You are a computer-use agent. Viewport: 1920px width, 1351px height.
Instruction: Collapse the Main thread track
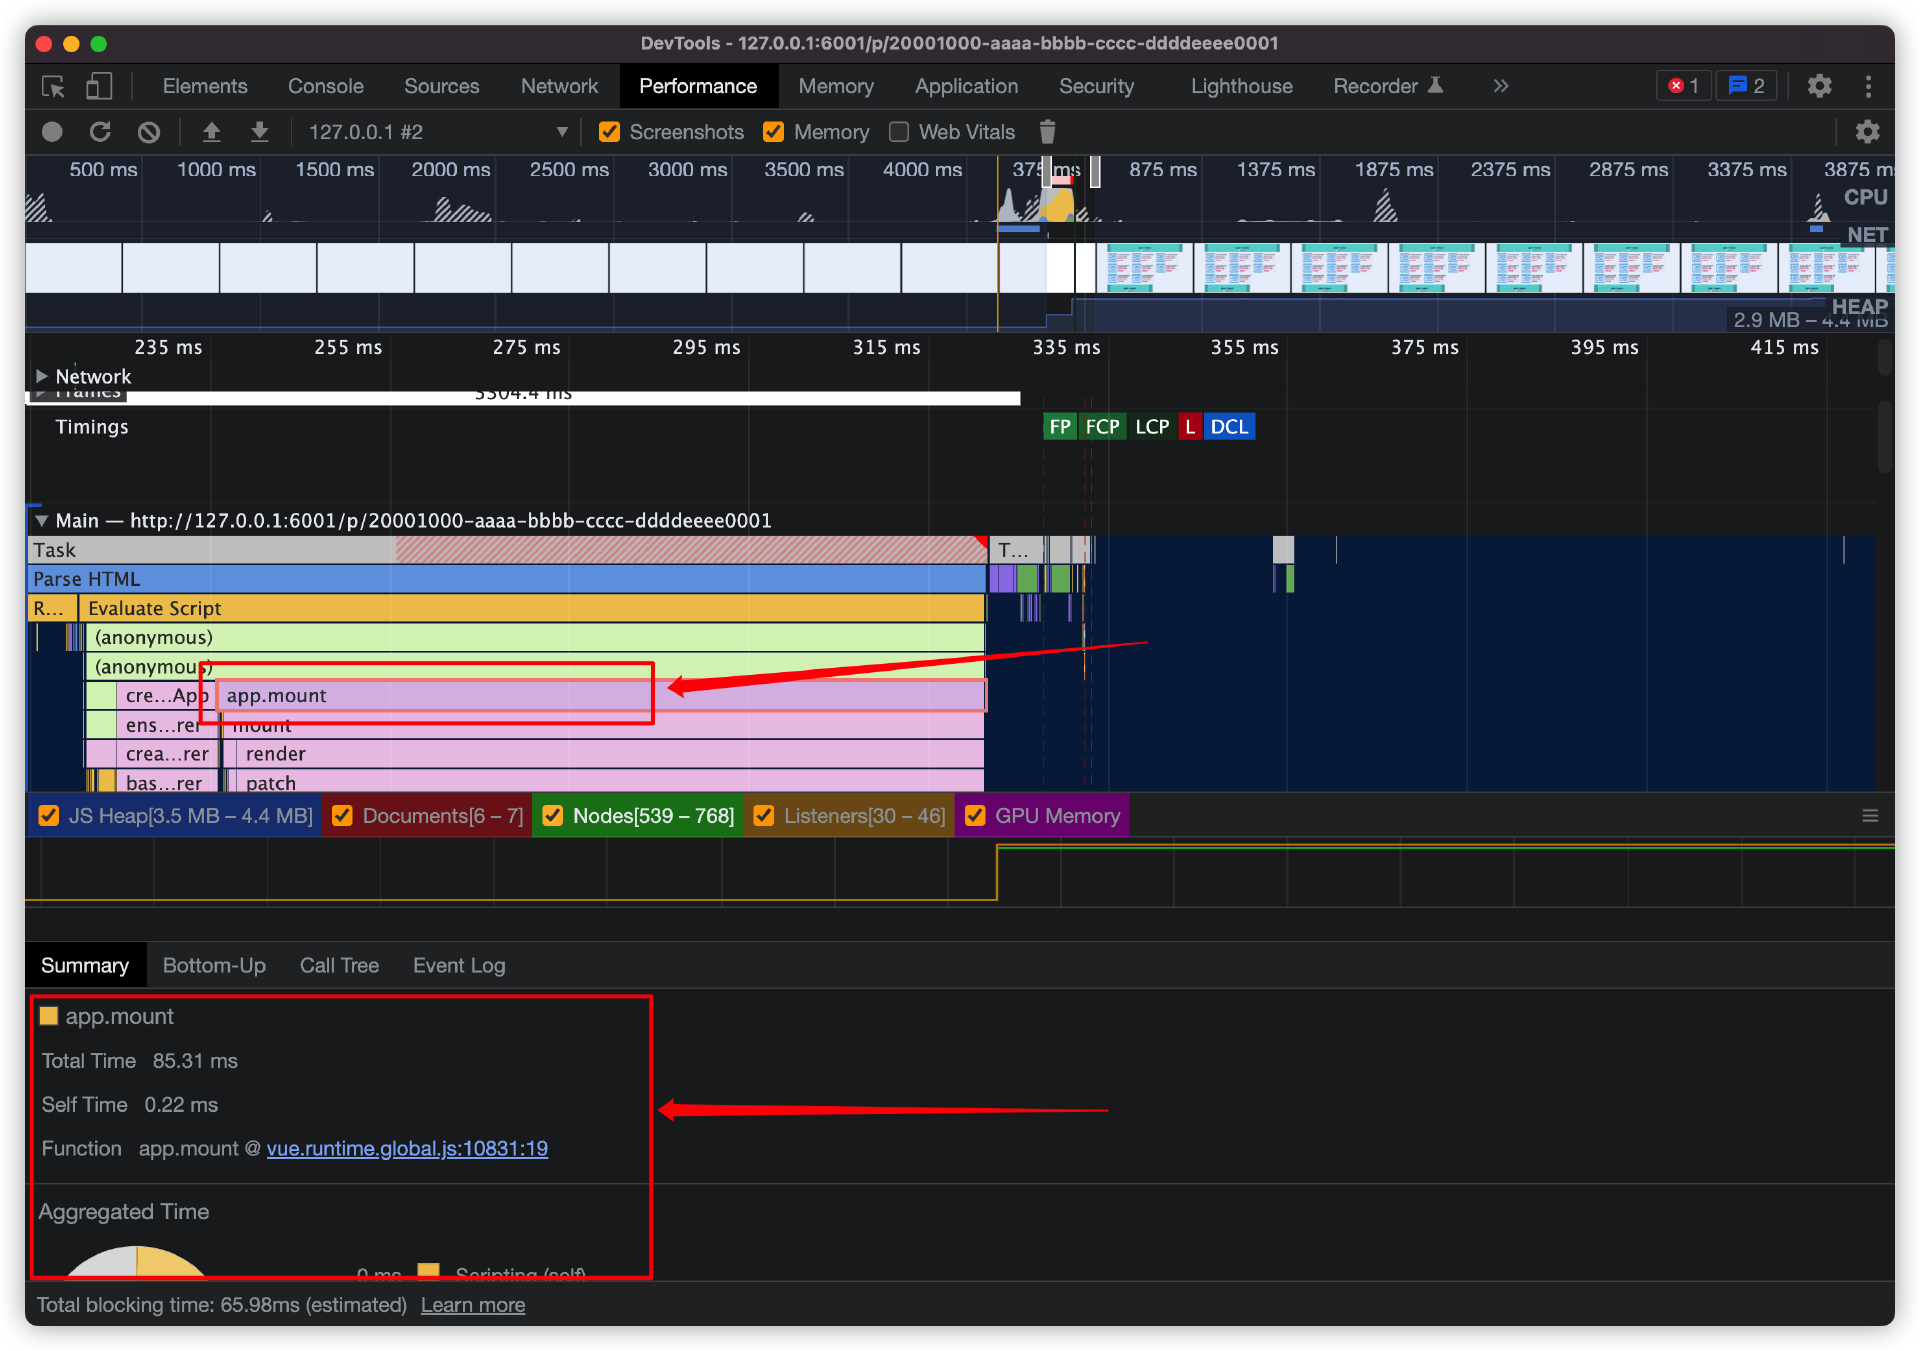click(x=42, y=520)
